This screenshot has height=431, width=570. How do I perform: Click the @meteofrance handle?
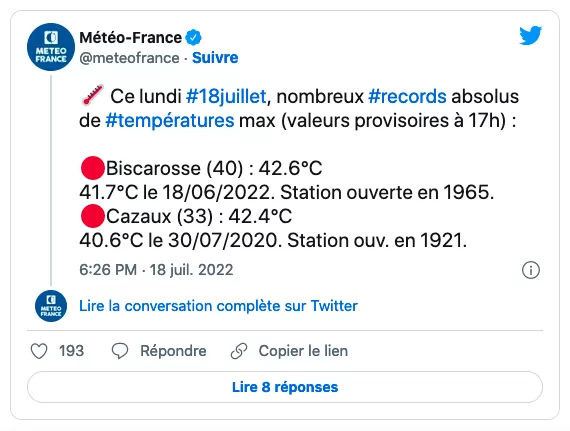[x=129, y=58]
